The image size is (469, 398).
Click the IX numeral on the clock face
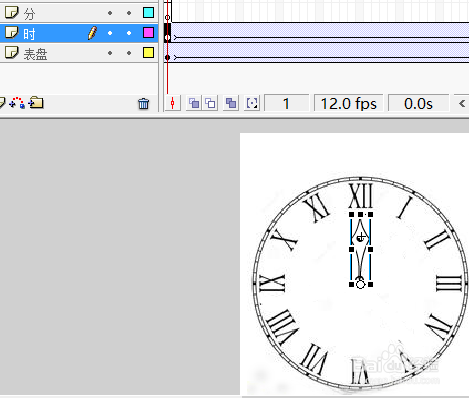pyautogui.click(x=273, y=283)
